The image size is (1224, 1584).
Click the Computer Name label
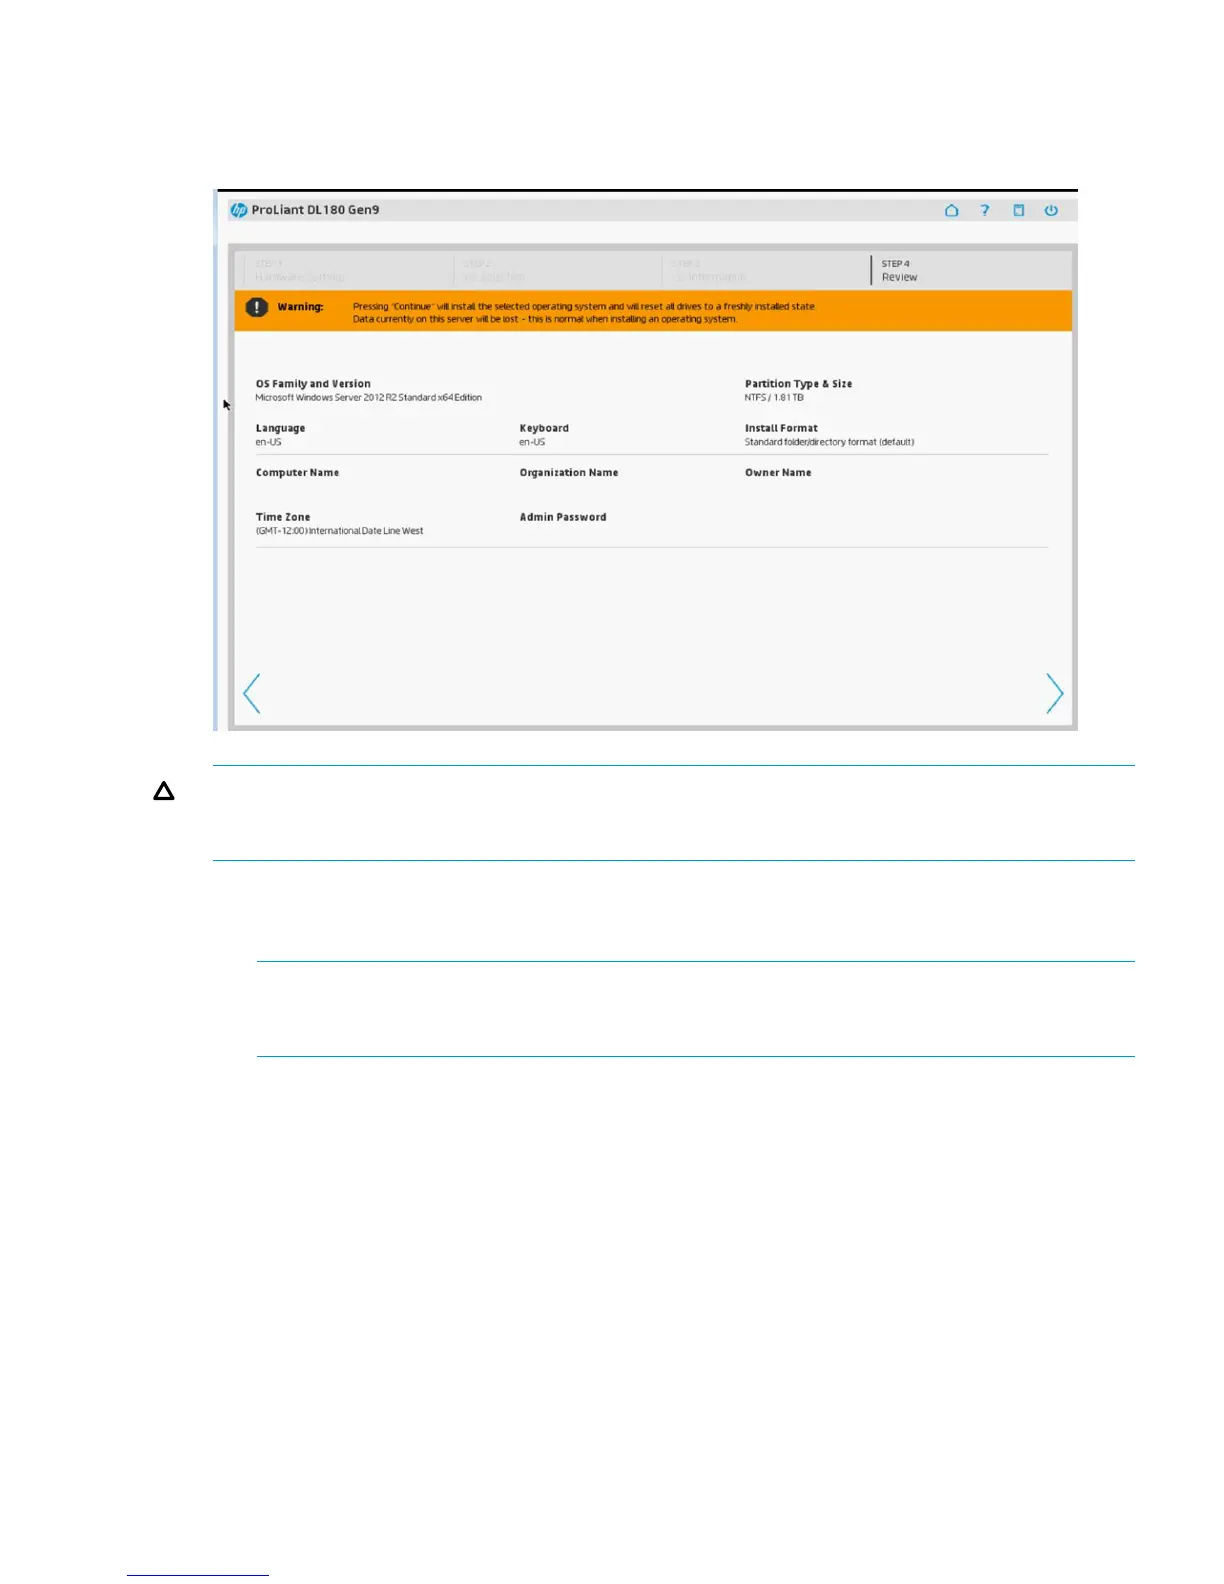[x=297, y=473]
